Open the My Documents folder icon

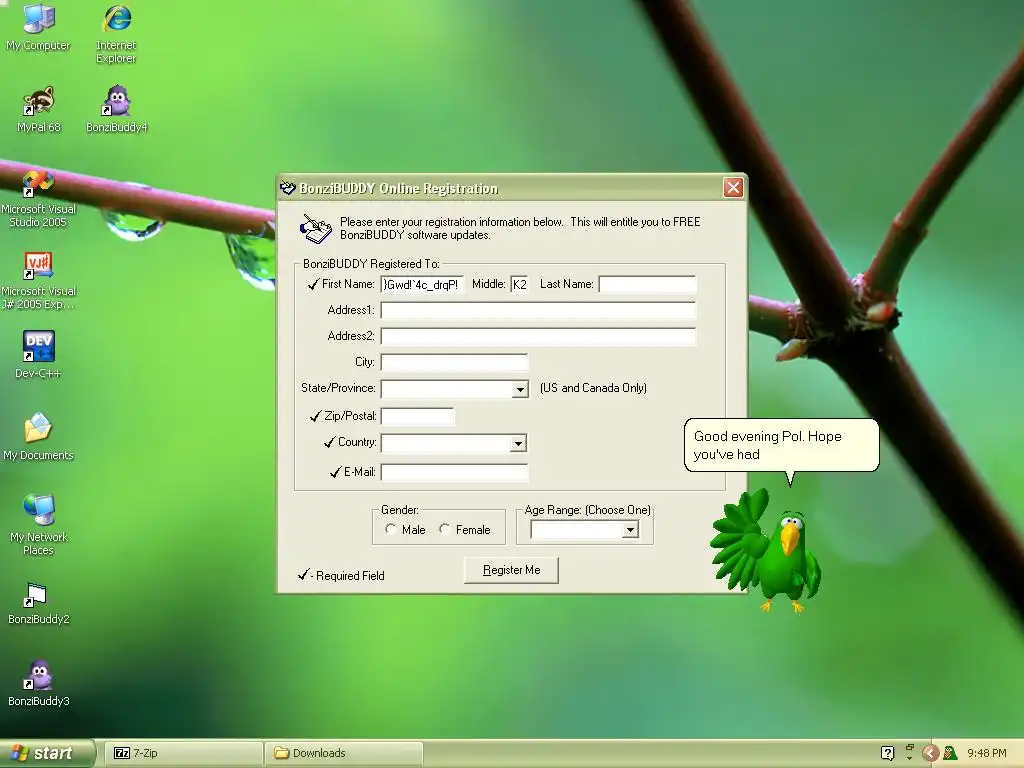[38, 437]
